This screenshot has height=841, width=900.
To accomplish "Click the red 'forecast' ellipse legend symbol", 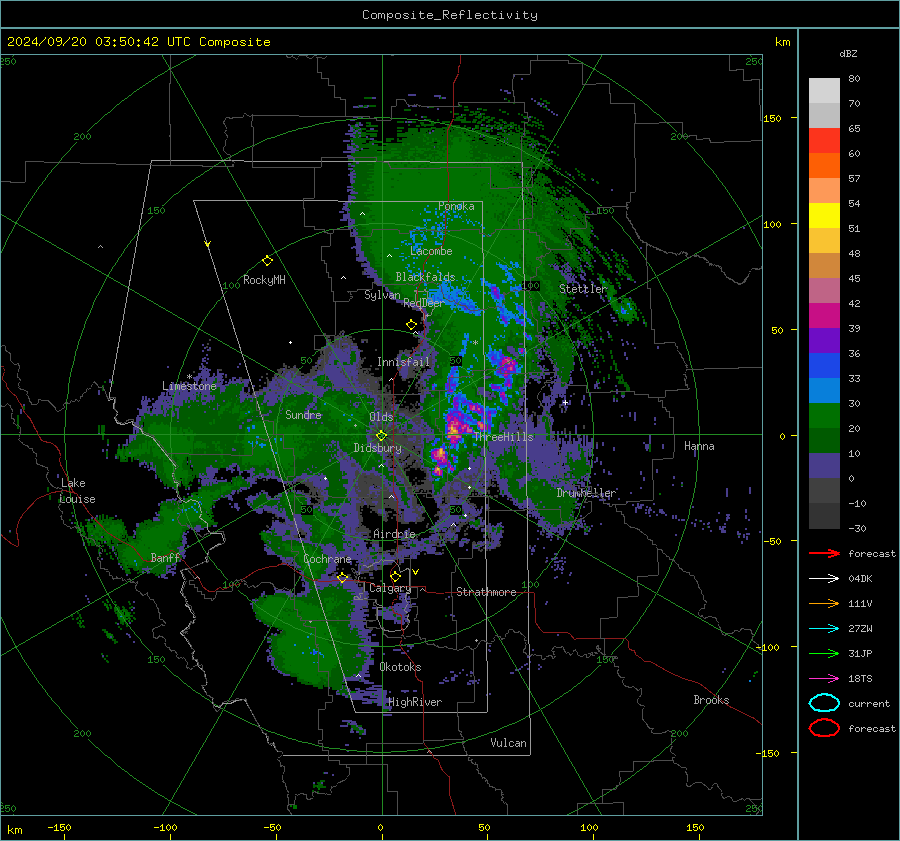I will [824, 728].
